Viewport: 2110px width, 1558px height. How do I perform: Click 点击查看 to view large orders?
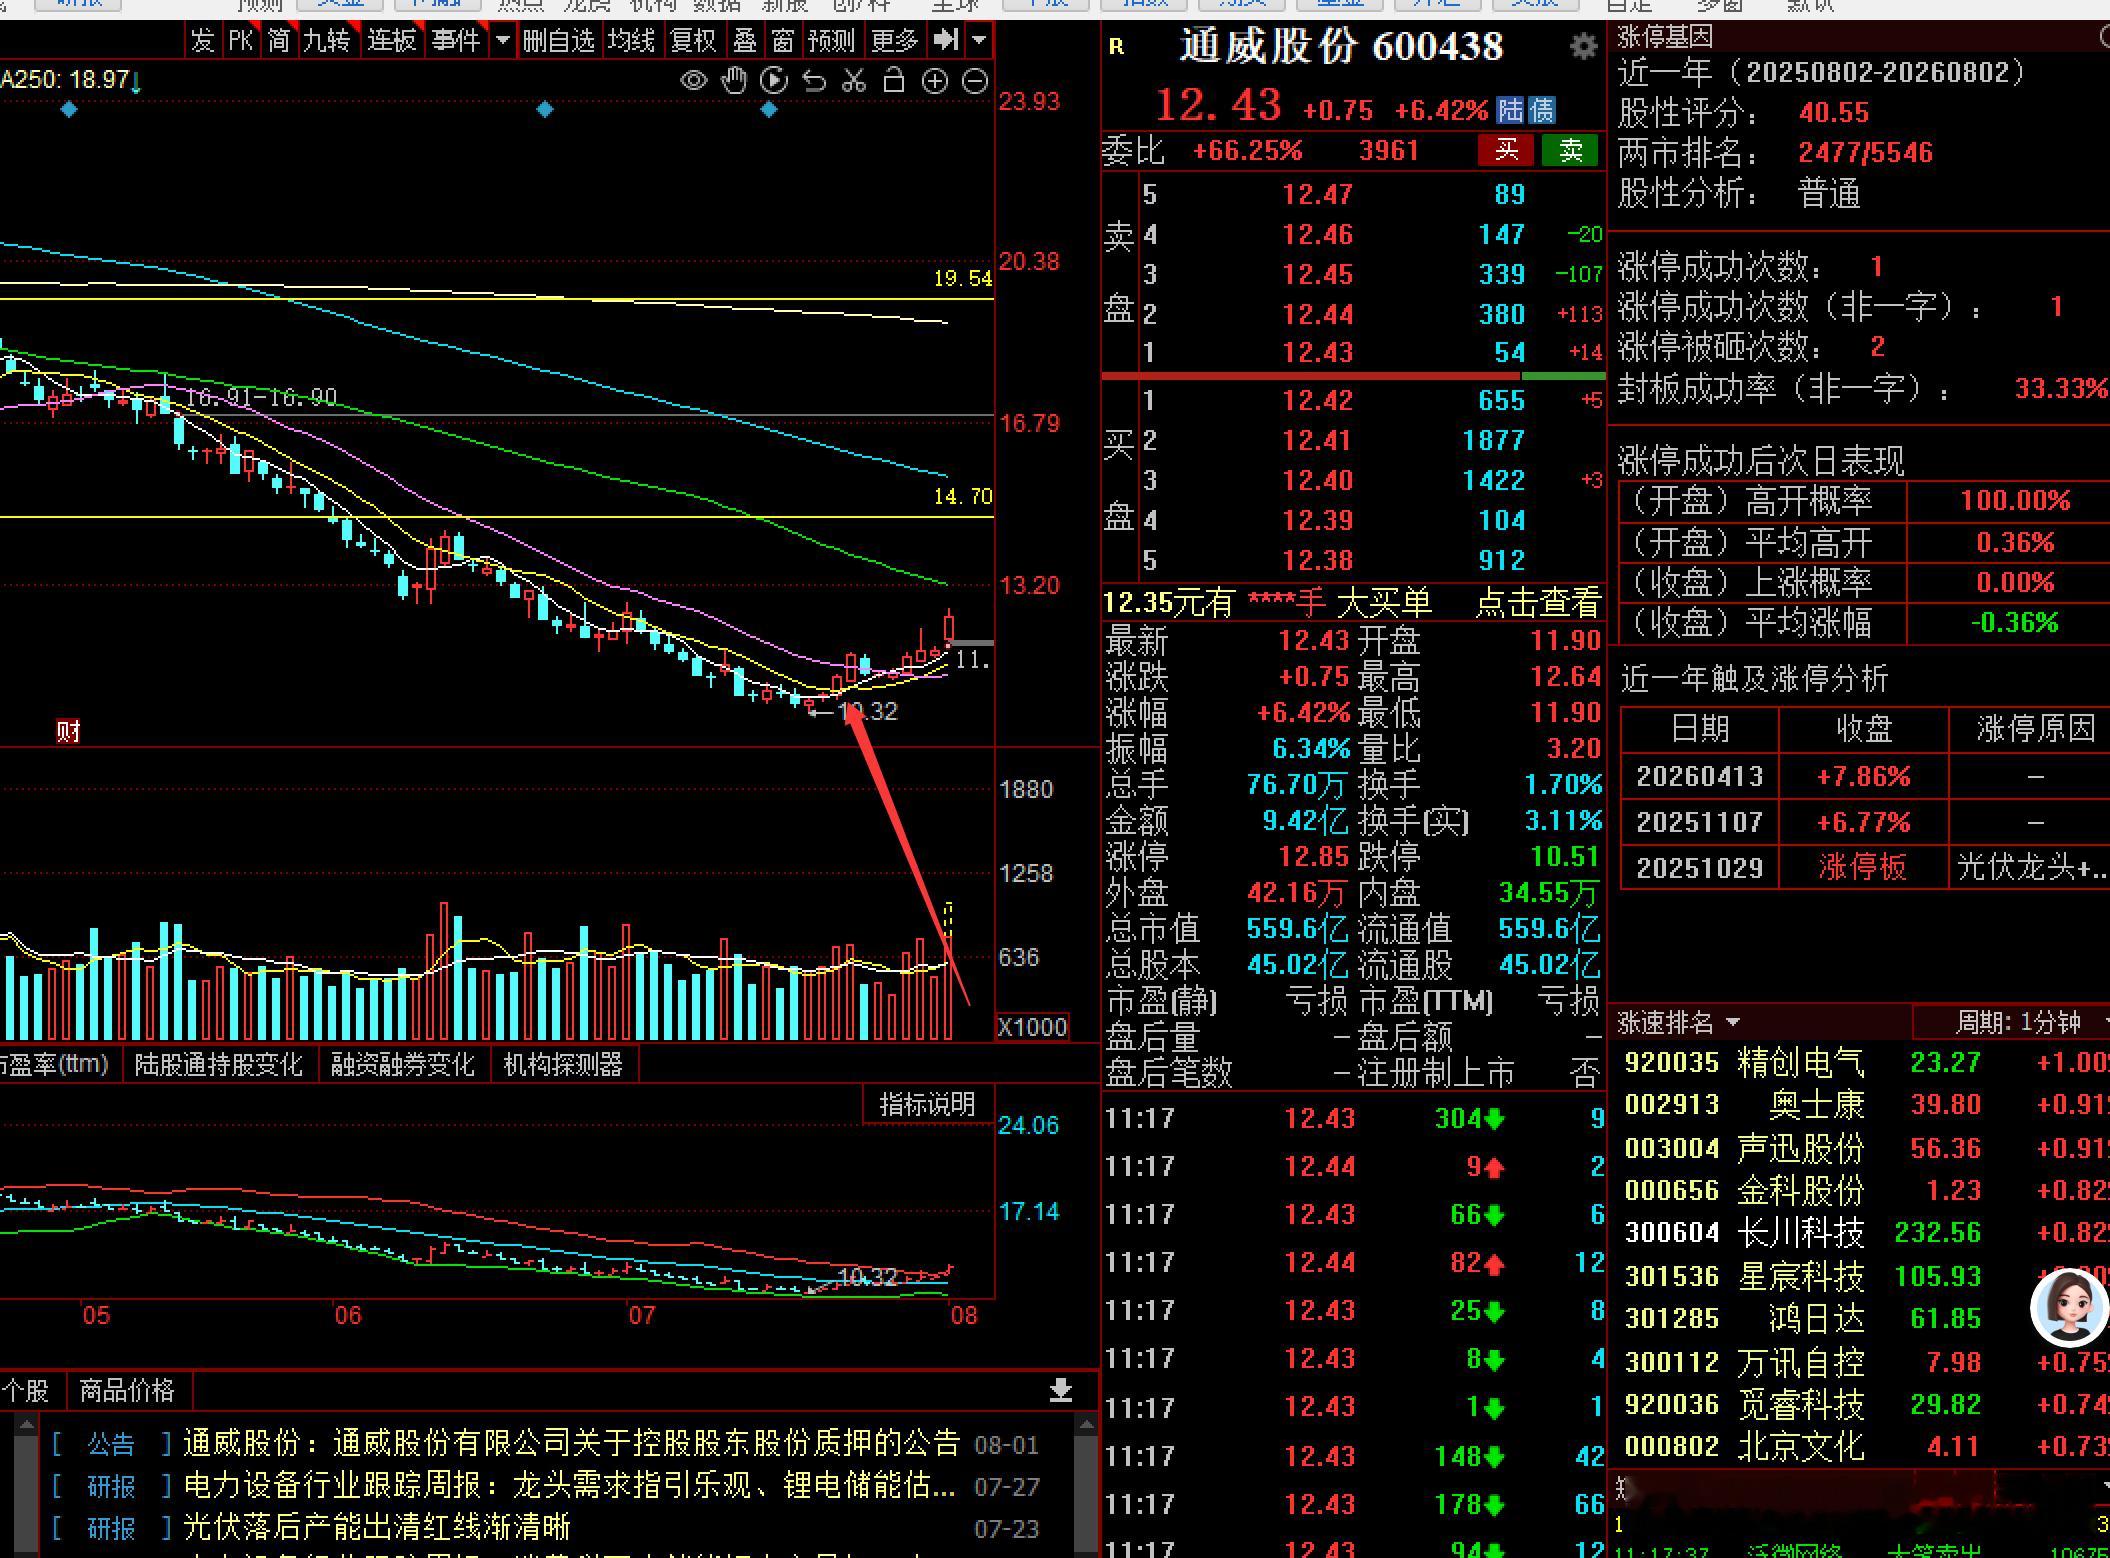pyautogui.click(x=1538, y=602)
